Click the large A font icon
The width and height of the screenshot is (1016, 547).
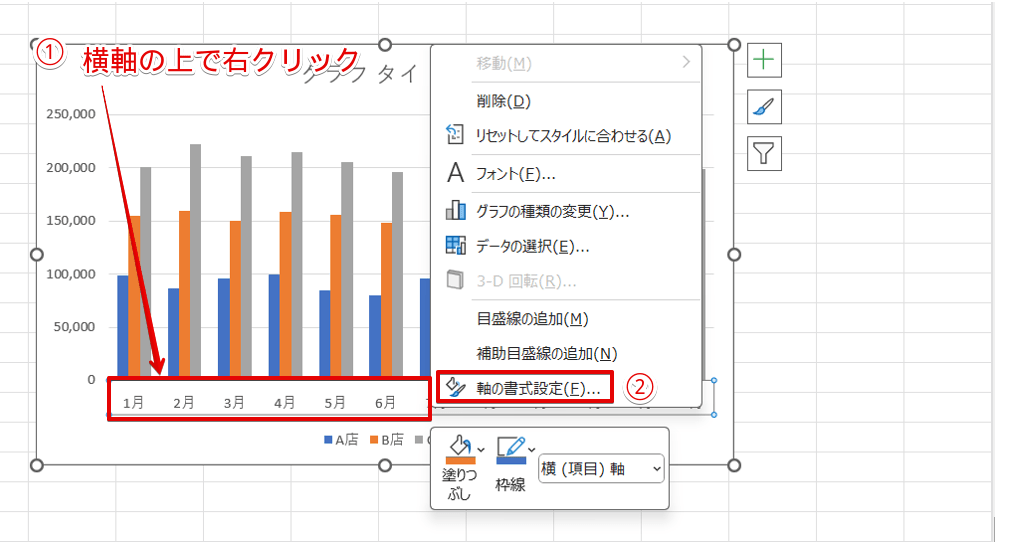coord(456,173)
